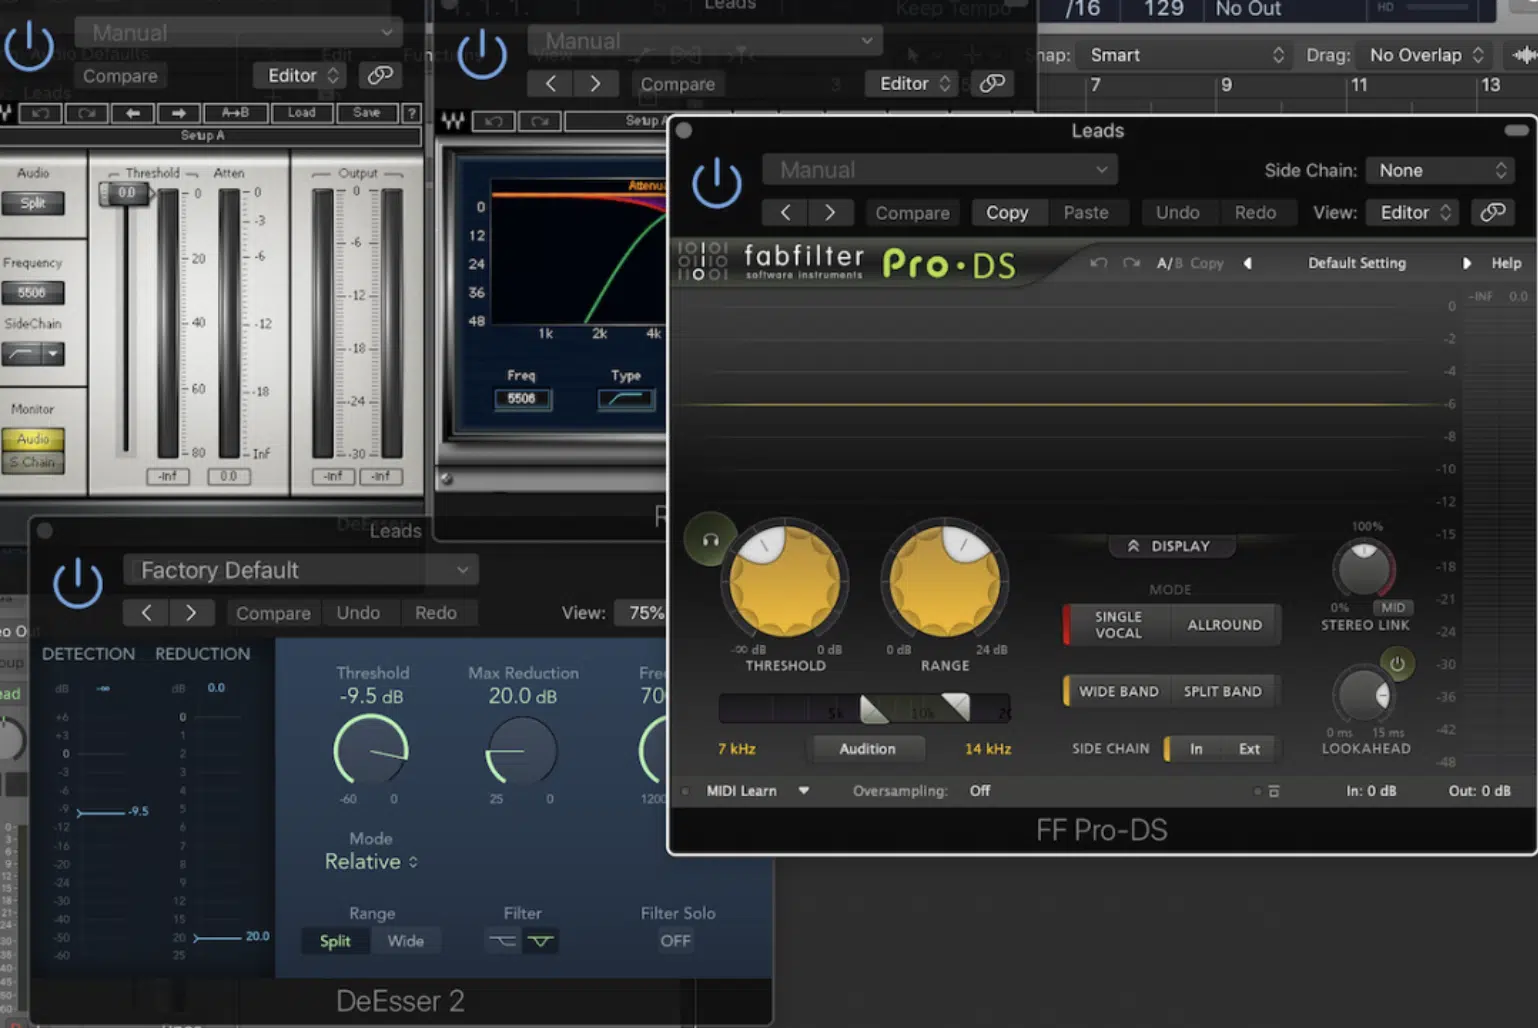Click Waves right arrow preset button
1538x1028 pixels.
[x=178, y=113]
